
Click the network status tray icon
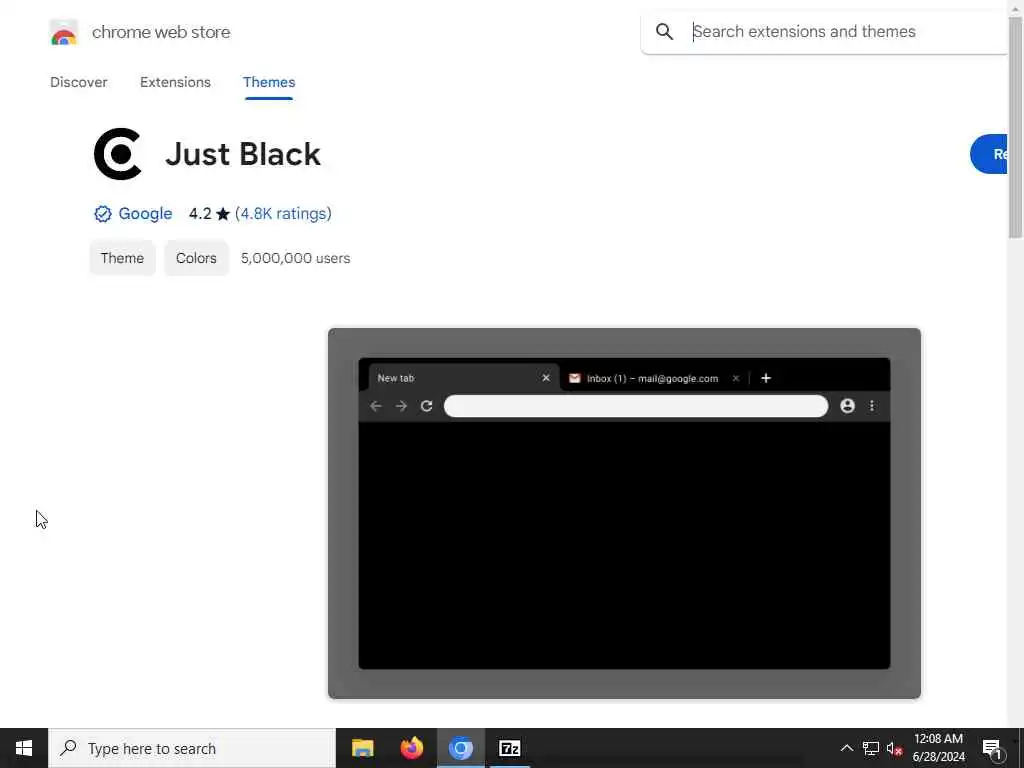[871, 748]
